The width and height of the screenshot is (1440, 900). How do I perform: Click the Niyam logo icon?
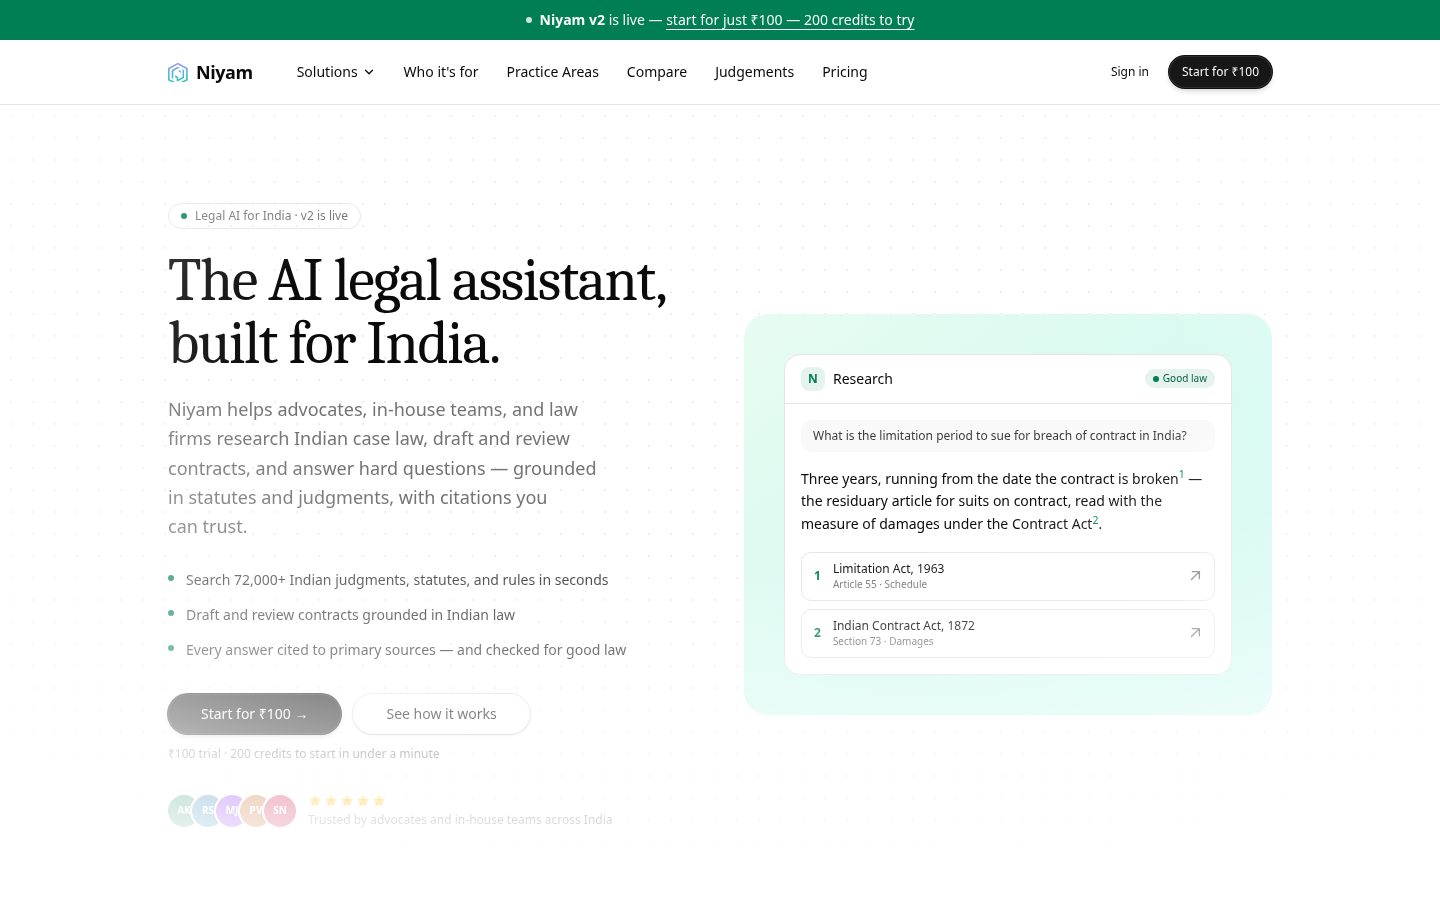pos(178,72)
